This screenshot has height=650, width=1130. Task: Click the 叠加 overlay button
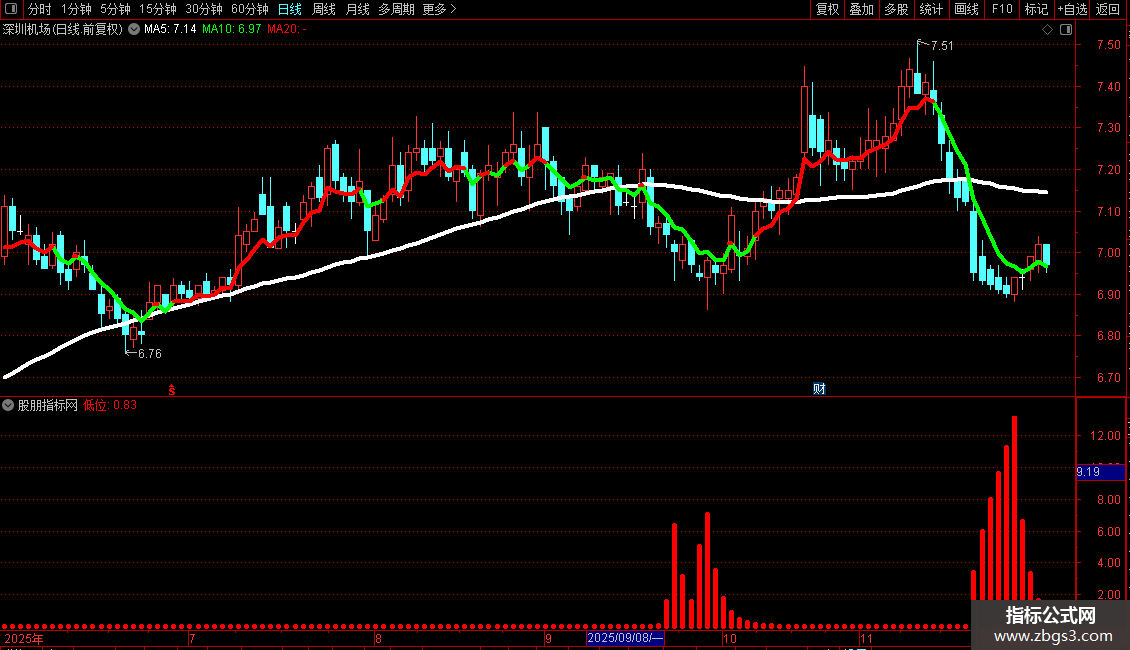coord(861,9)
